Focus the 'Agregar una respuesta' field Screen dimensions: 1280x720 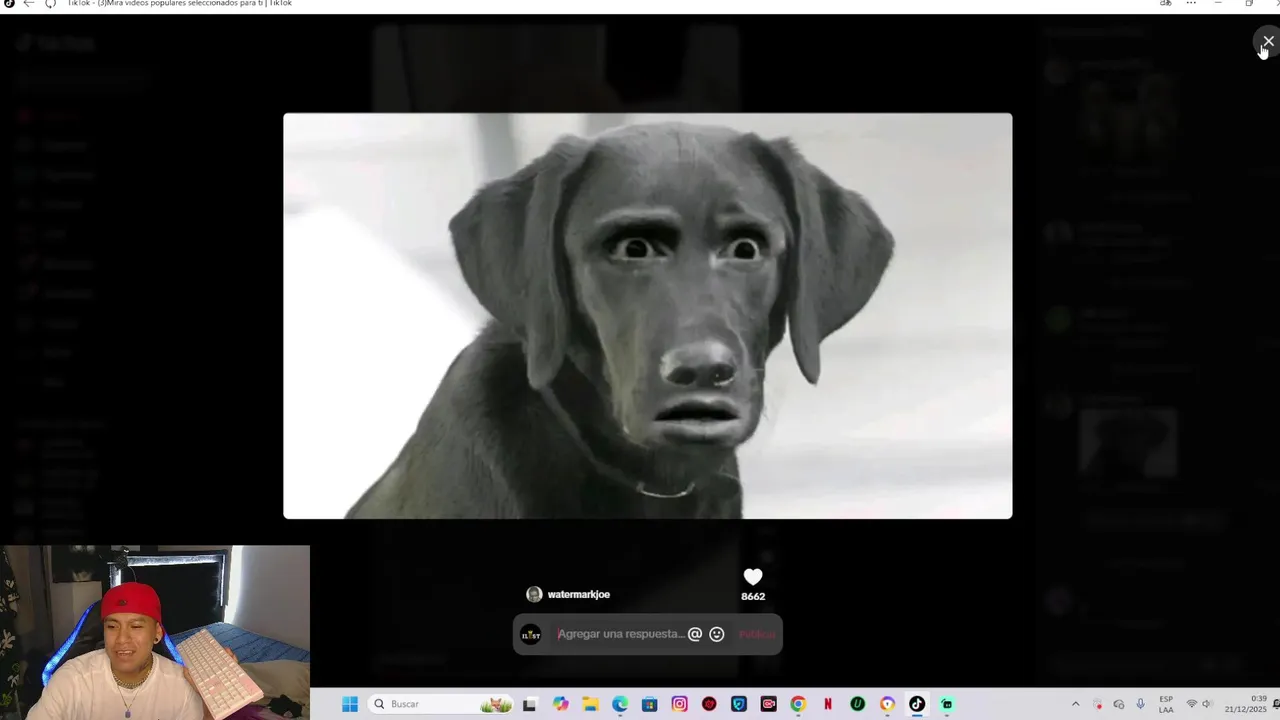(621, 634)
